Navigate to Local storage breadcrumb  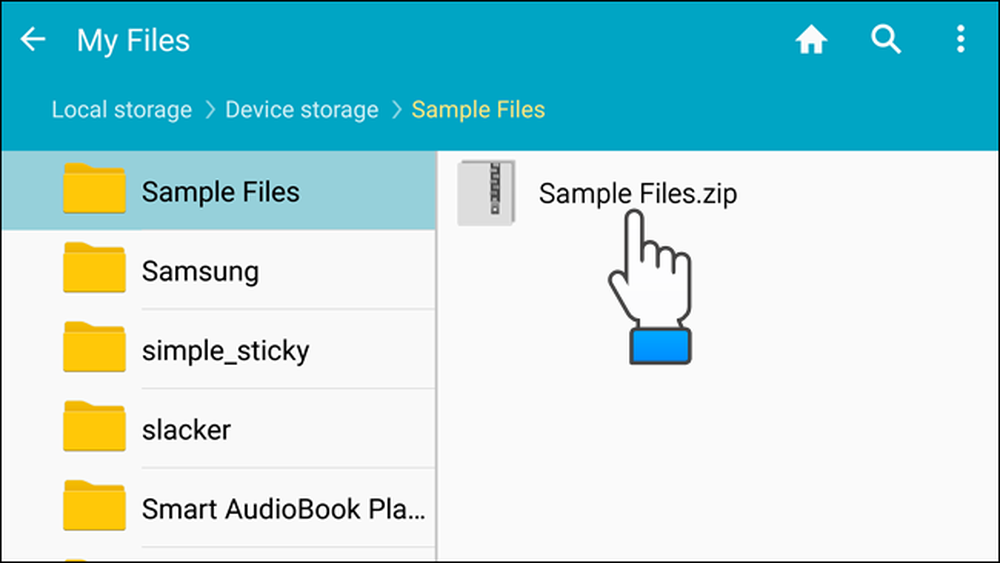pos(122,110)
